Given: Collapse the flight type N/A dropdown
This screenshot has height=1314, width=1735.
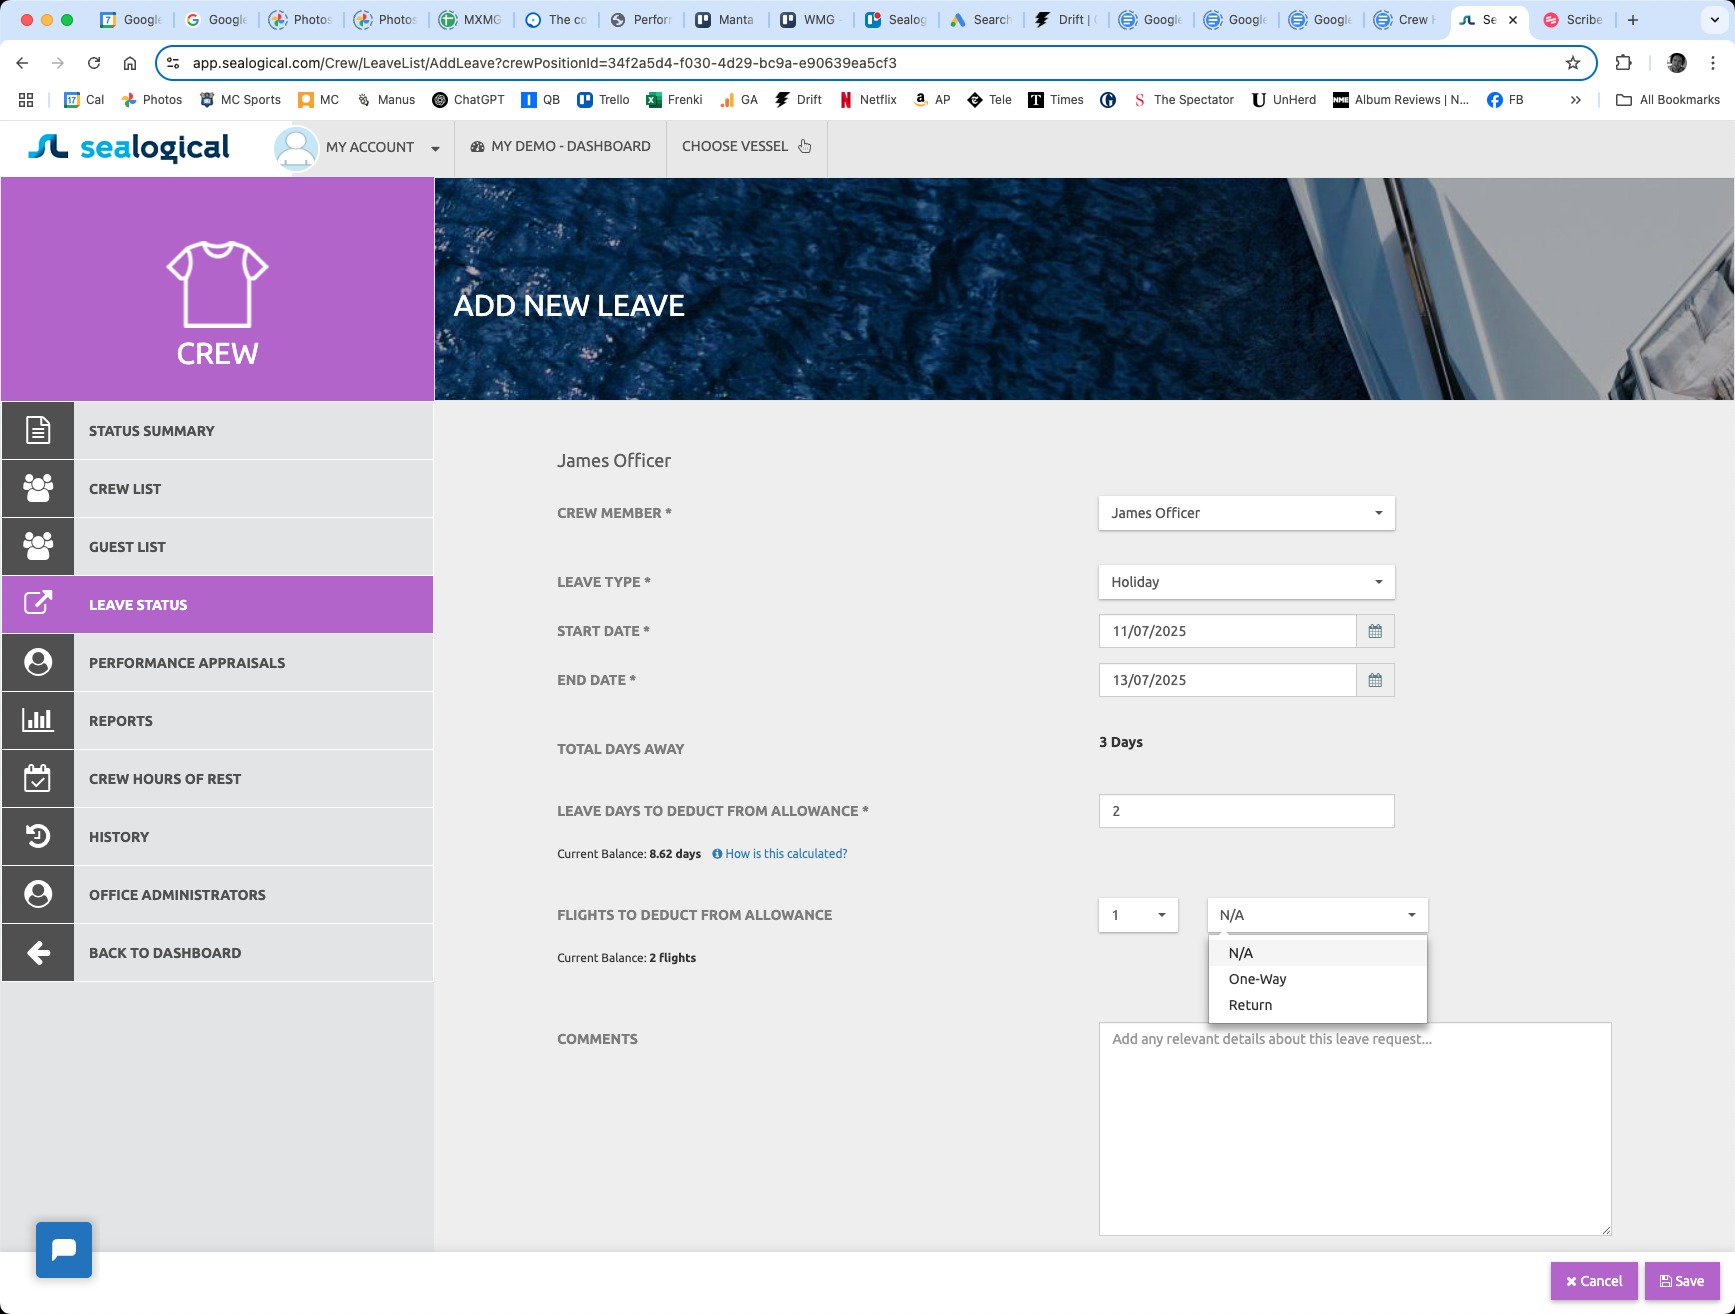Looking at the screenshot, I should [x=1317, y=915].
